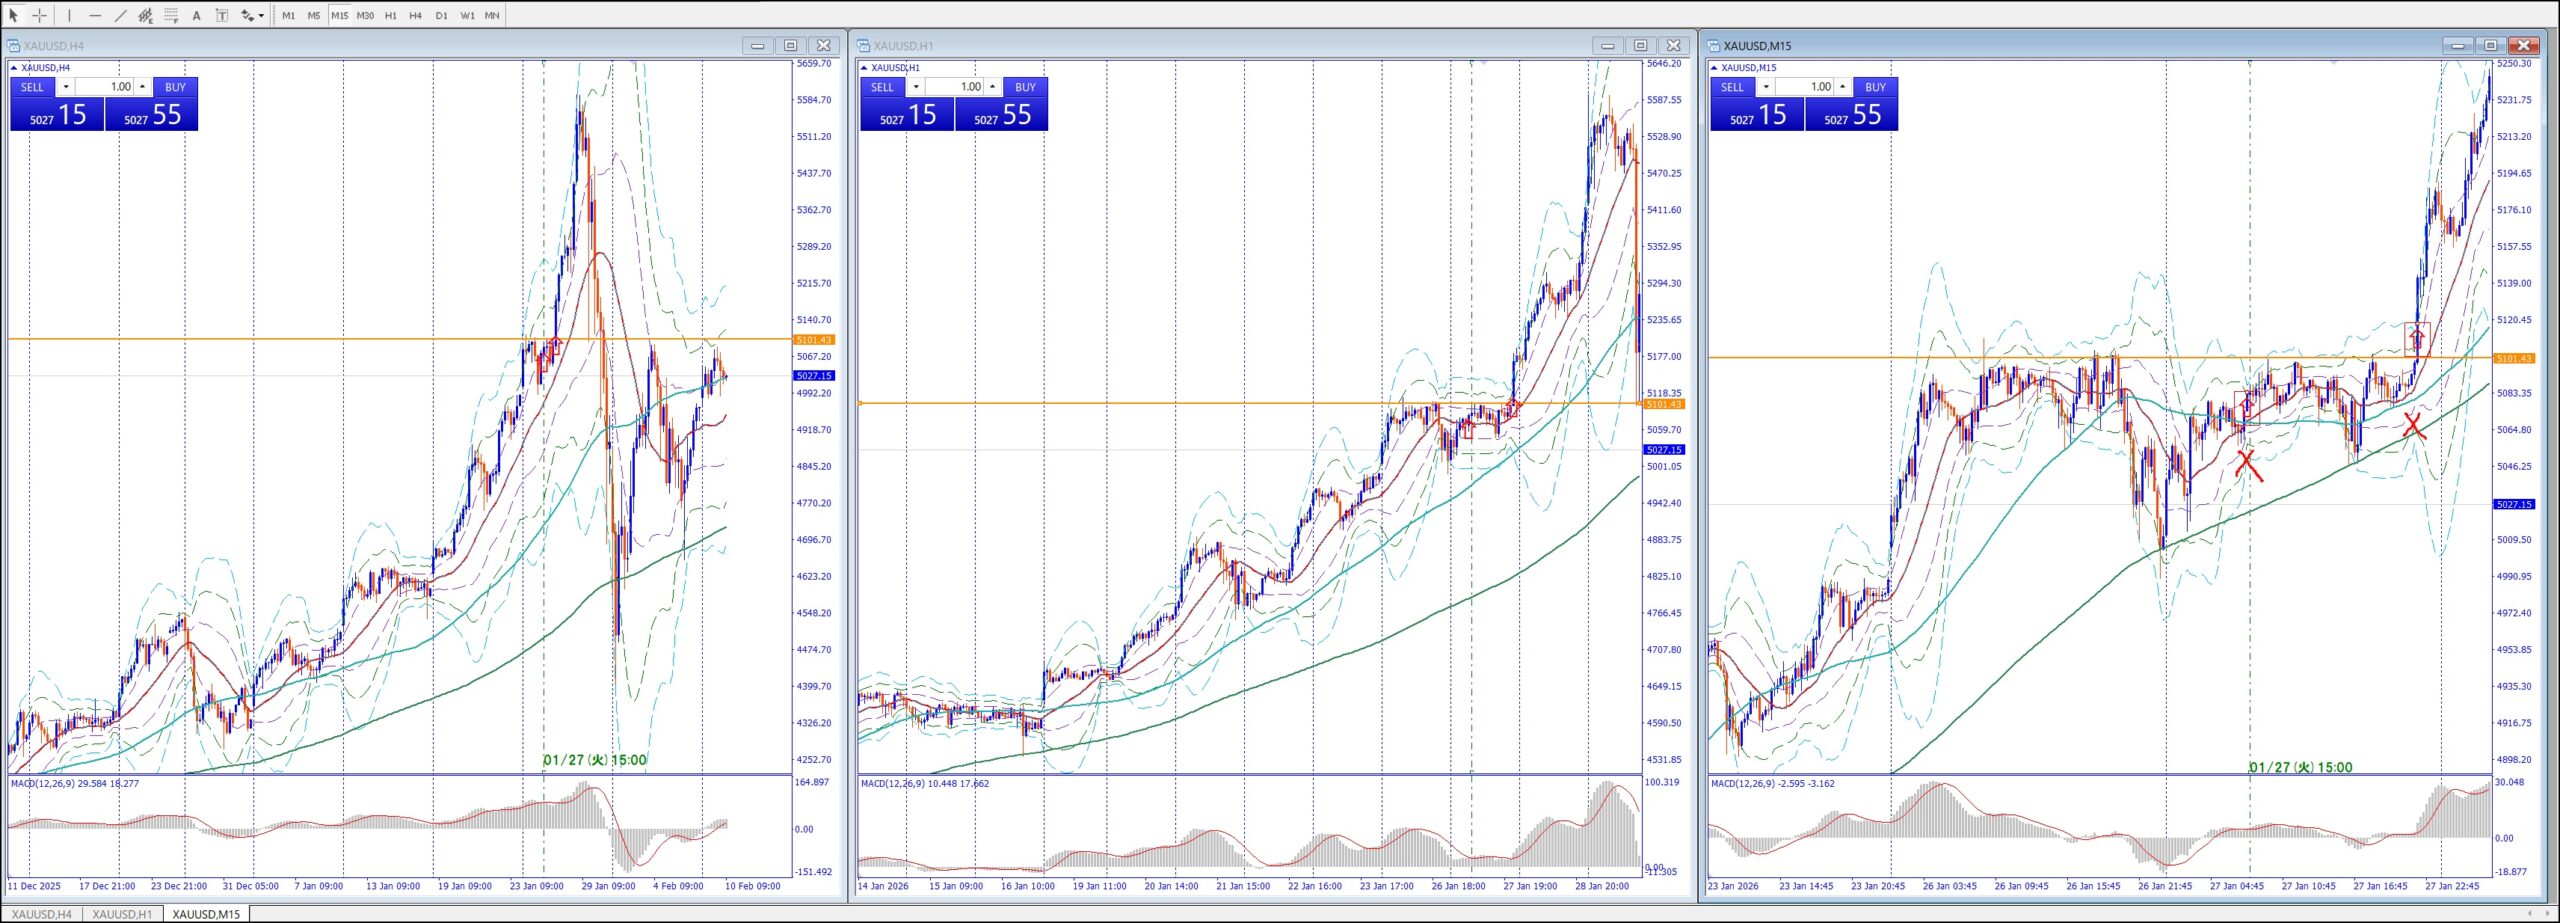Toggle the M30 timeframe button
Viewport: 2560px width, 923px height.
(365, 15)
